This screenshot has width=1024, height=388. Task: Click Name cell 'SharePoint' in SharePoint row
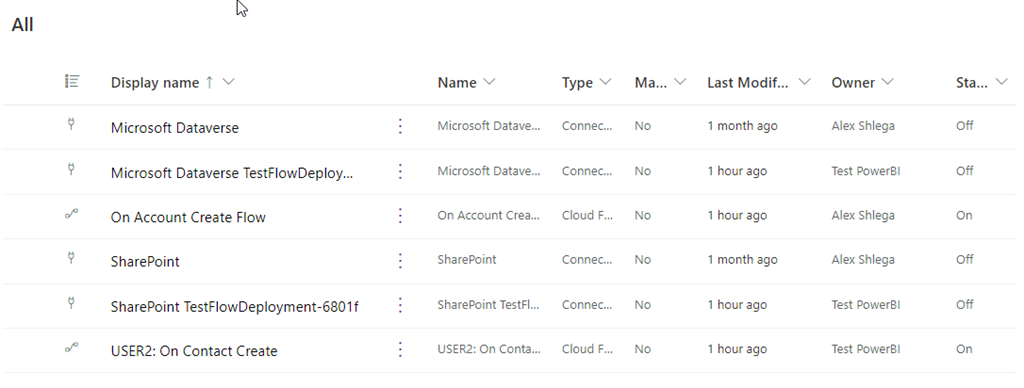(x=467, y=260)
